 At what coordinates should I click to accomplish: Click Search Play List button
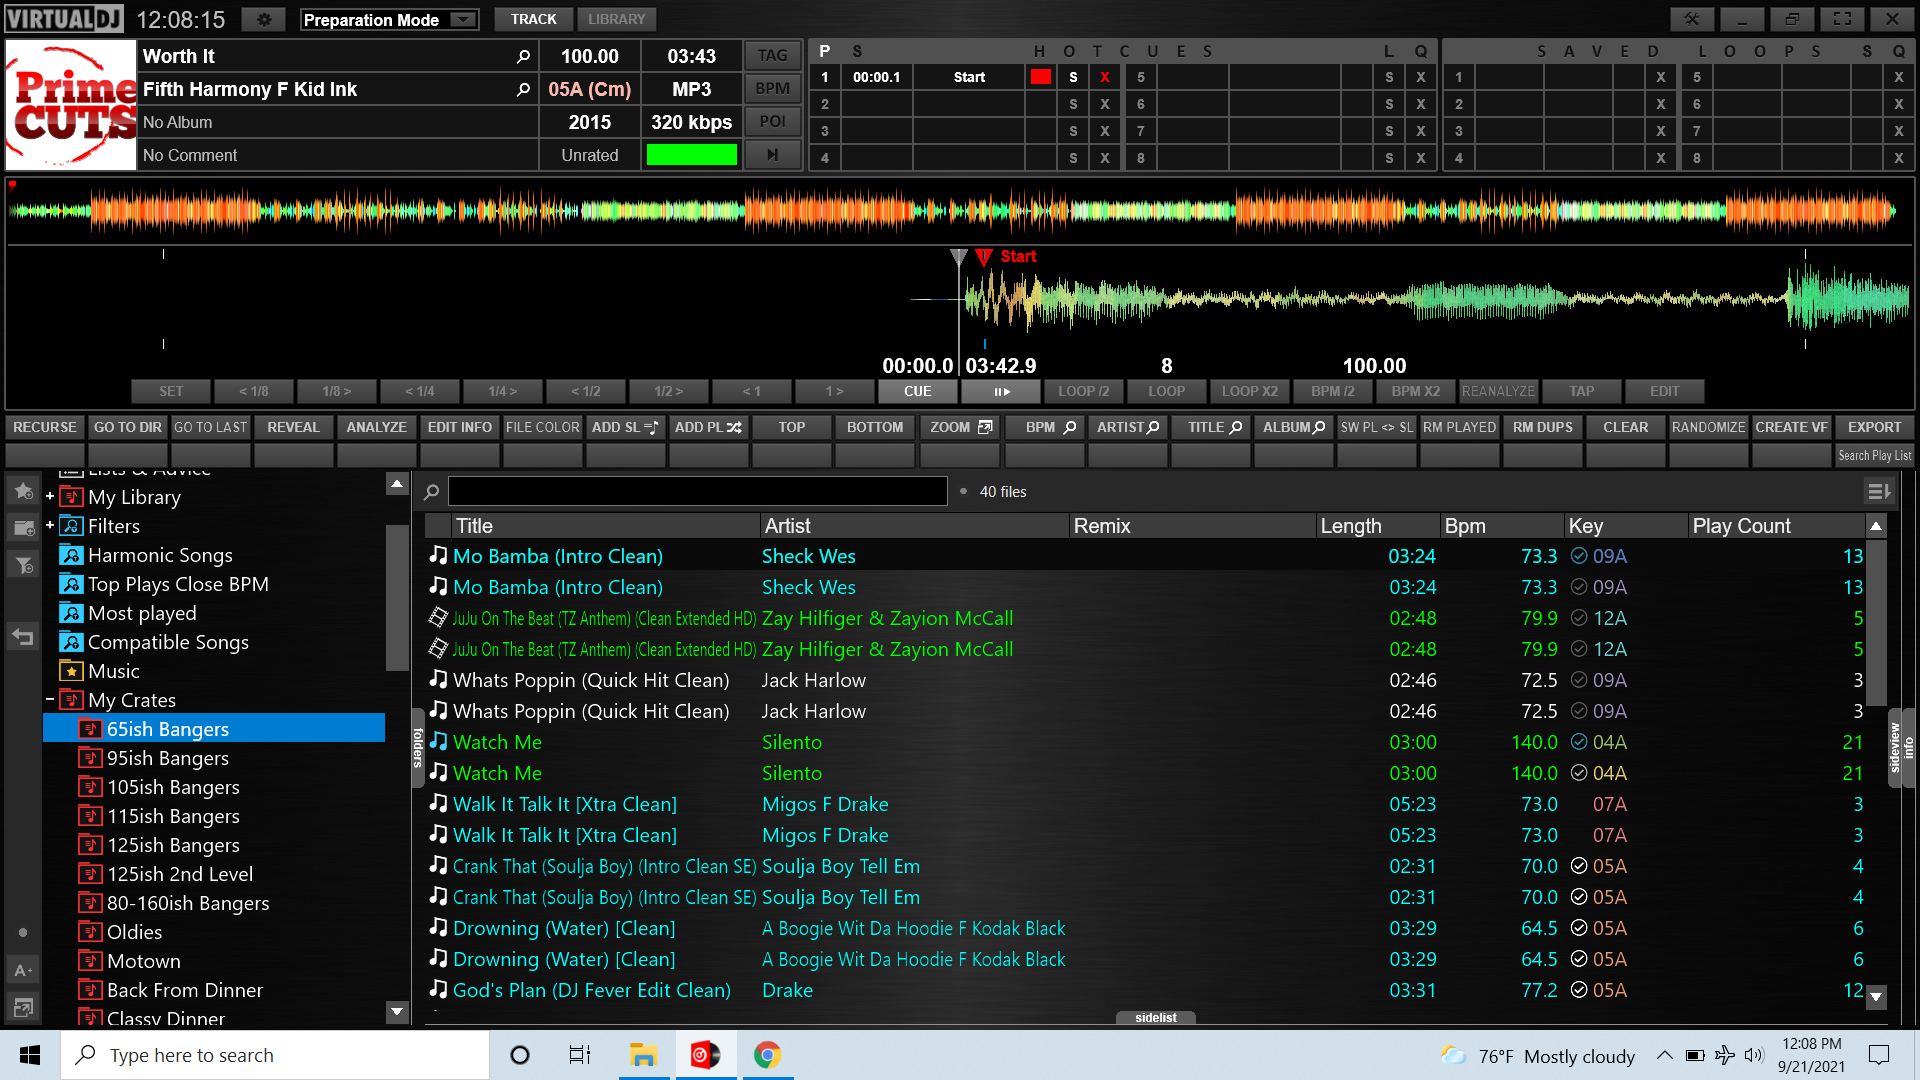click(1874, 456)
